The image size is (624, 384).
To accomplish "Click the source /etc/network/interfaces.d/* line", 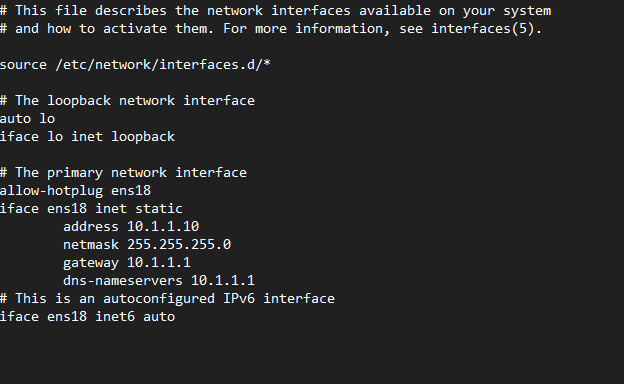I will [135, 64].
